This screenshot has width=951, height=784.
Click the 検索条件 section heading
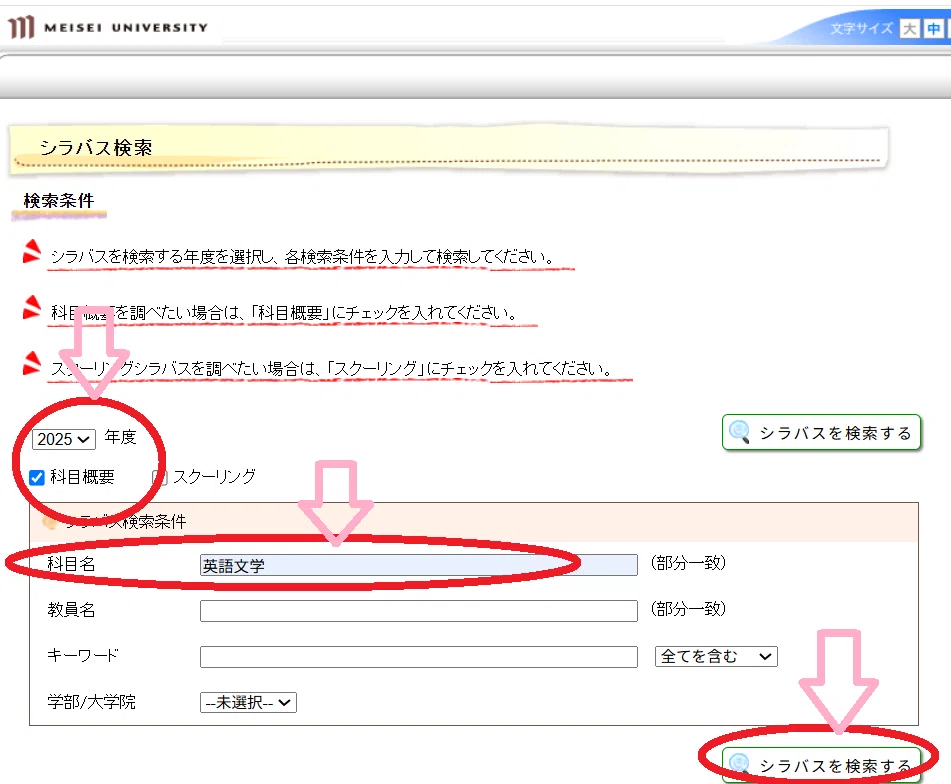59,201
